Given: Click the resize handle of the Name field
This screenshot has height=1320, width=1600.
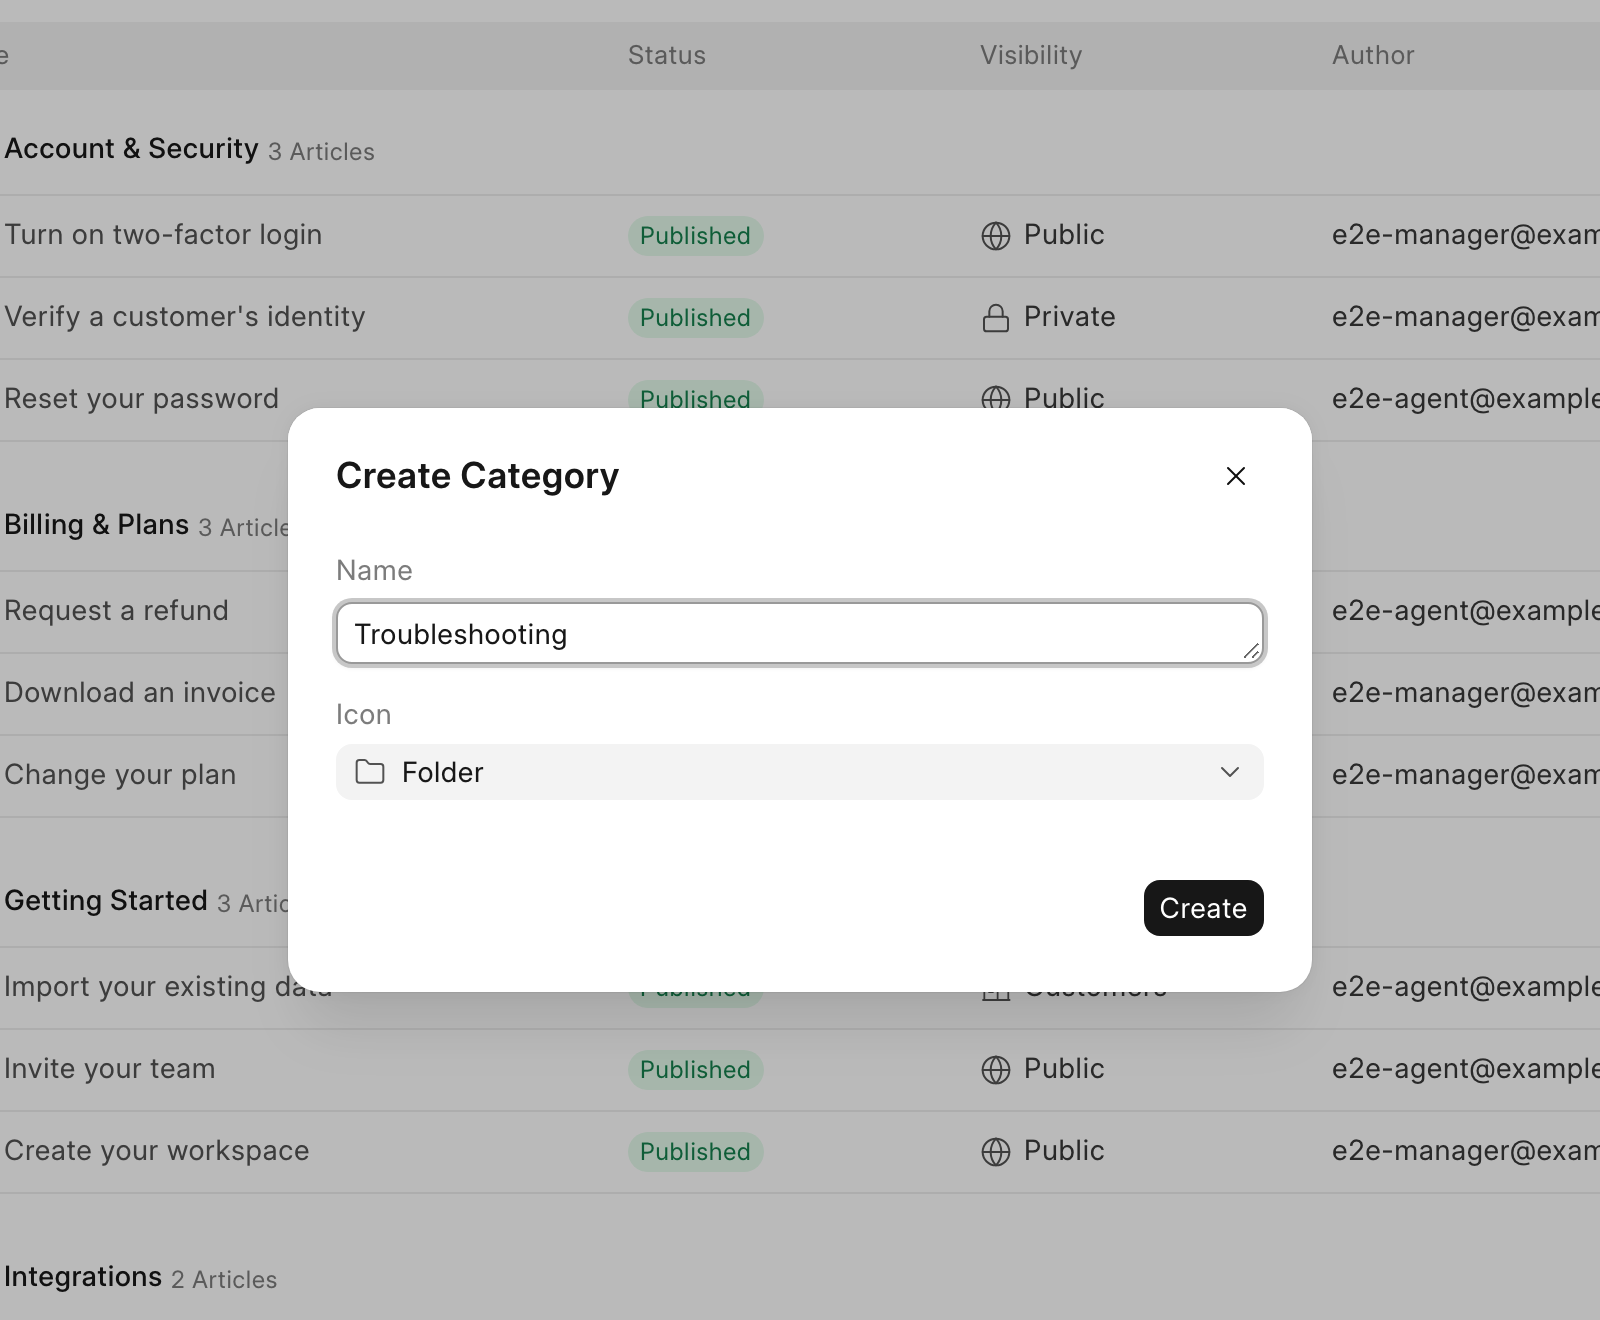Looking at the screenshot, I should pos(1251,650).
